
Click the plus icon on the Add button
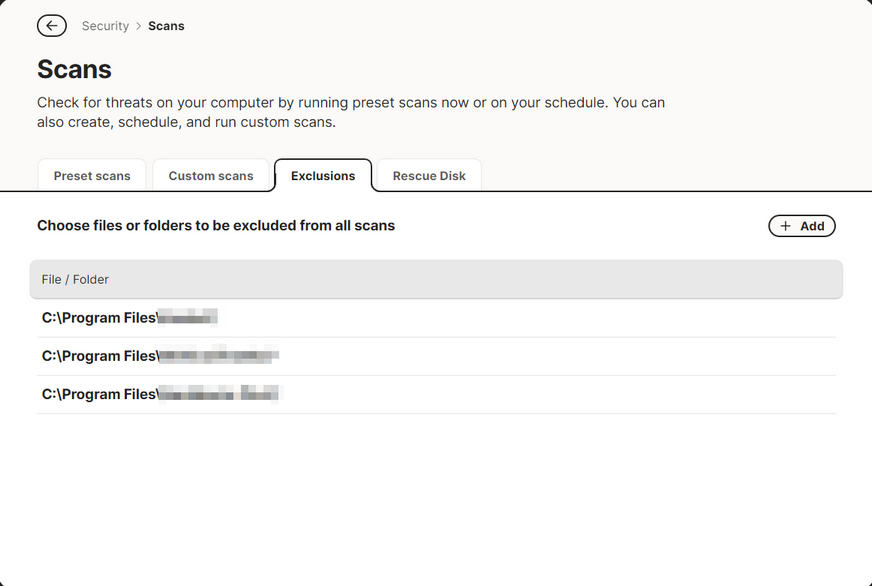786,226
